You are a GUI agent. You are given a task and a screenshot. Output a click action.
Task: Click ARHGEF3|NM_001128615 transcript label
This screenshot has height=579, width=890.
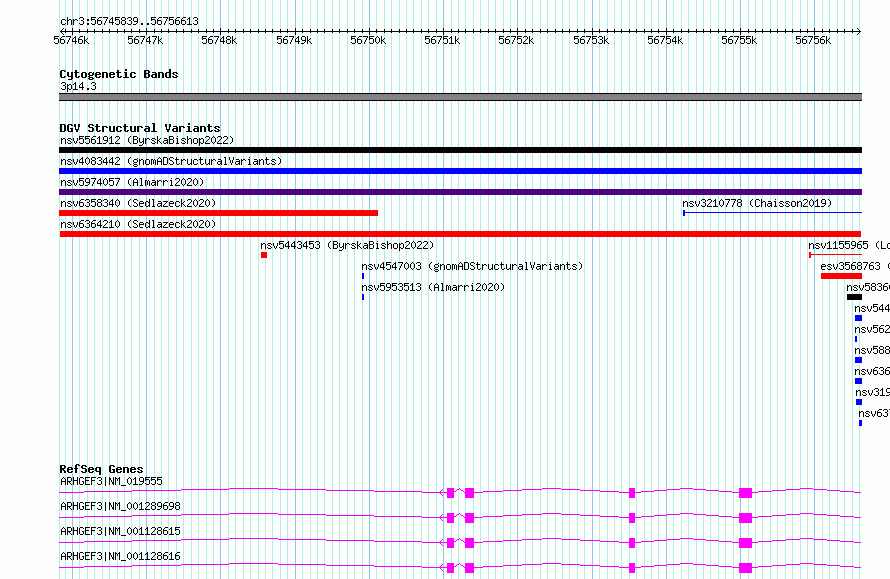120,531
